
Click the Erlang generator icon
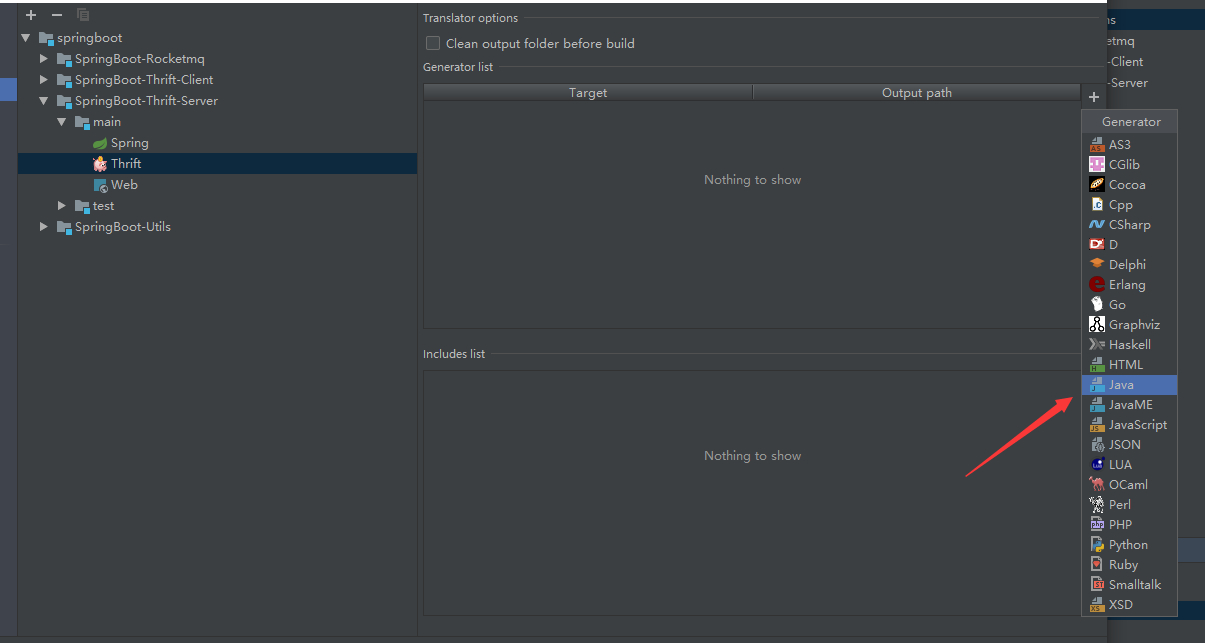[1097, 284]
